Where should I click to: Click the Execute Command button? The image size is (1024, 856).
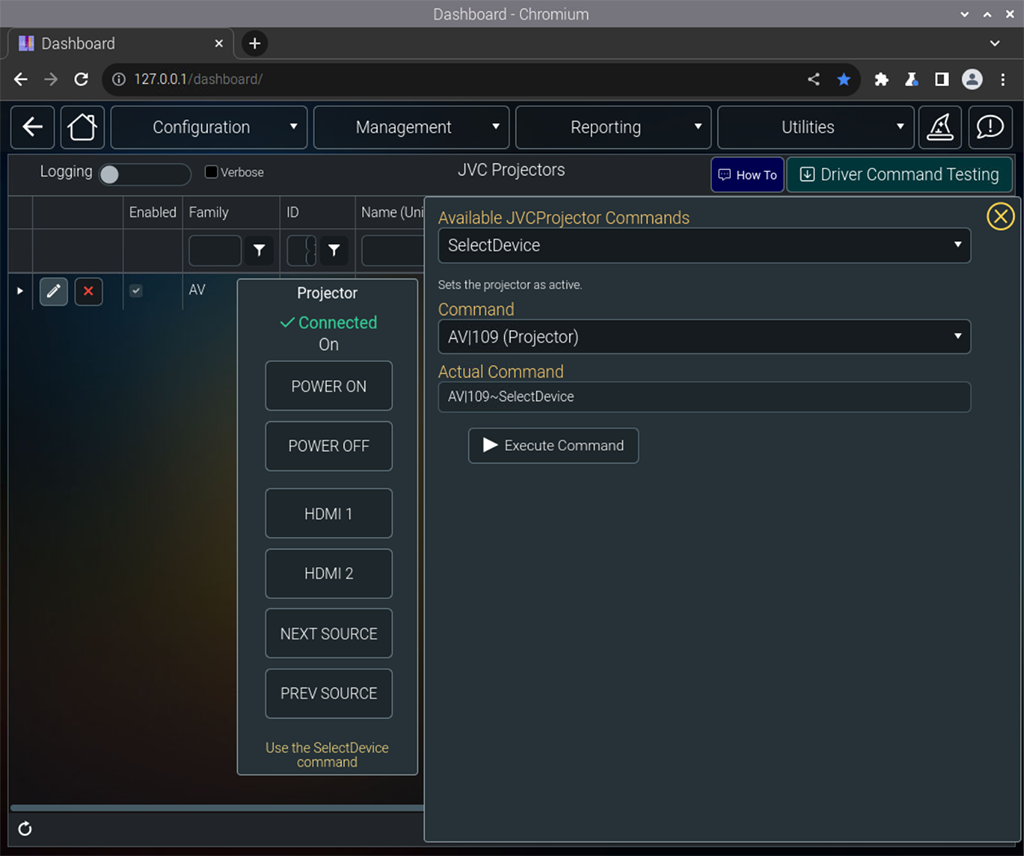pyautogui.click(x=553, y=445)
